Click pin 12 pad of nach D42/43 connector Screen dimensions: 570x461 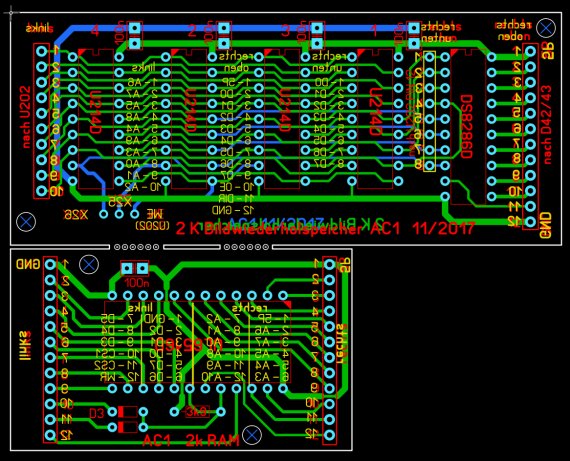pyautogui.click(x=530, y=221)
